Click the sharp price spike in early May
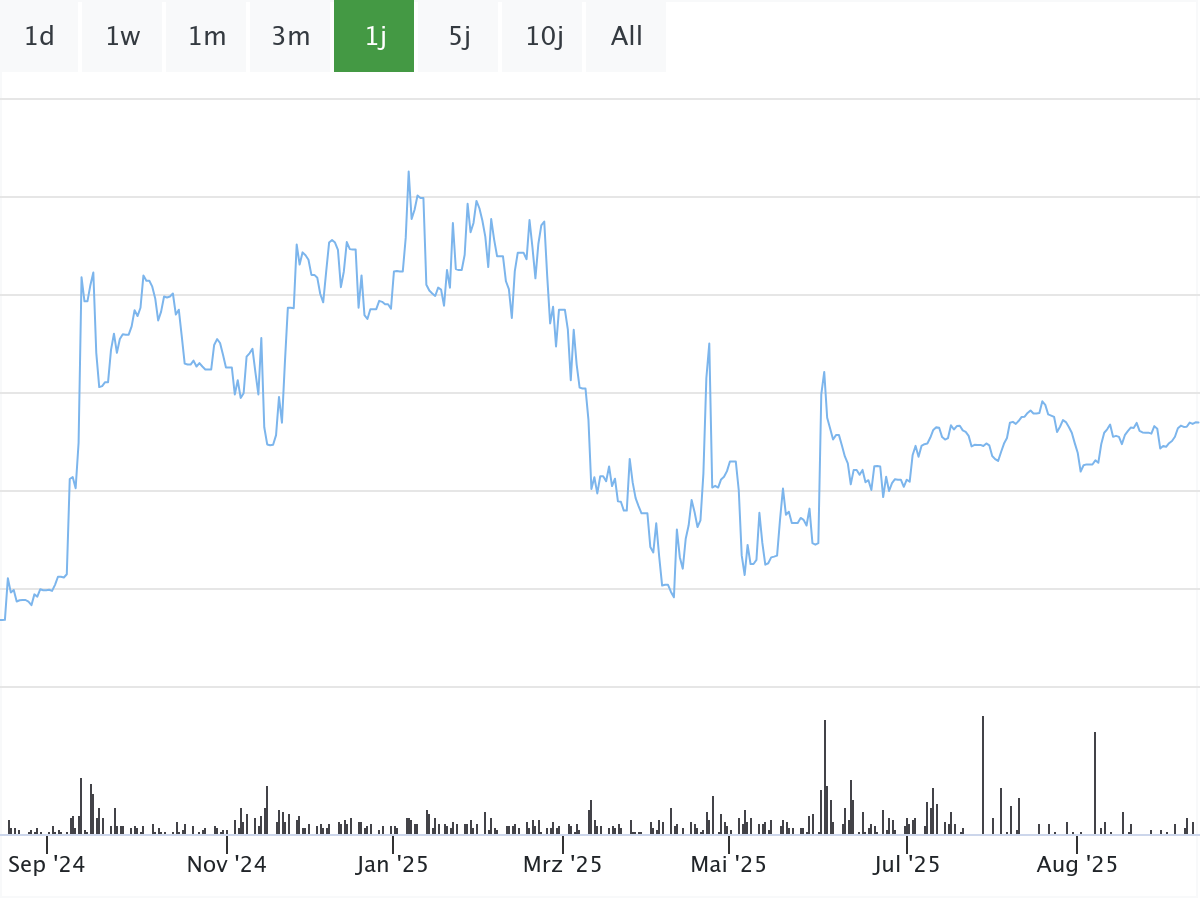The height and width of the screenshot is (900, 1200). click(x=709, y=344)
